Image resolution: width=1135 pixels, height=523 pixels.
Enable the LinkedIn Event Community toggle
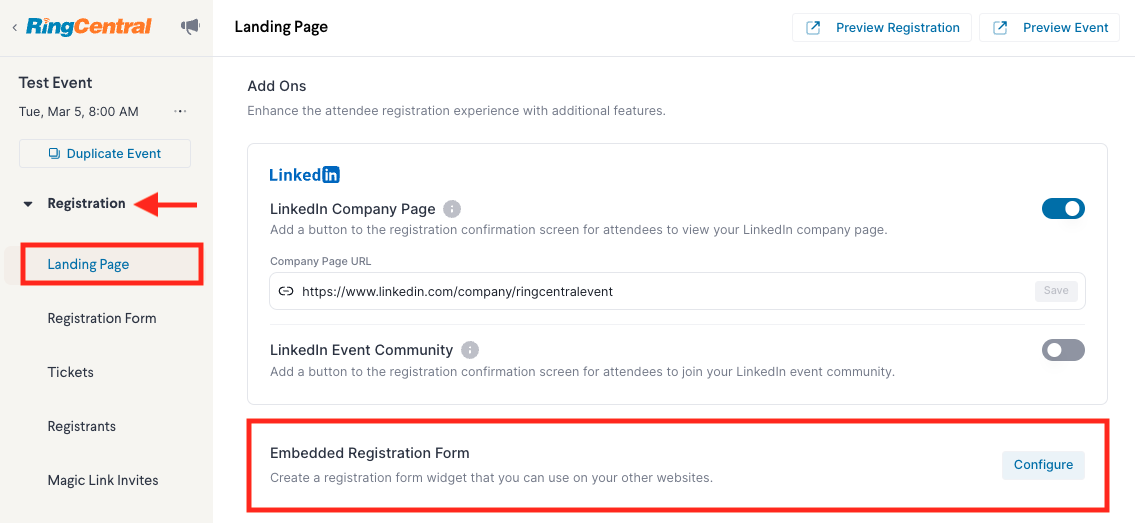[1063, 350]
